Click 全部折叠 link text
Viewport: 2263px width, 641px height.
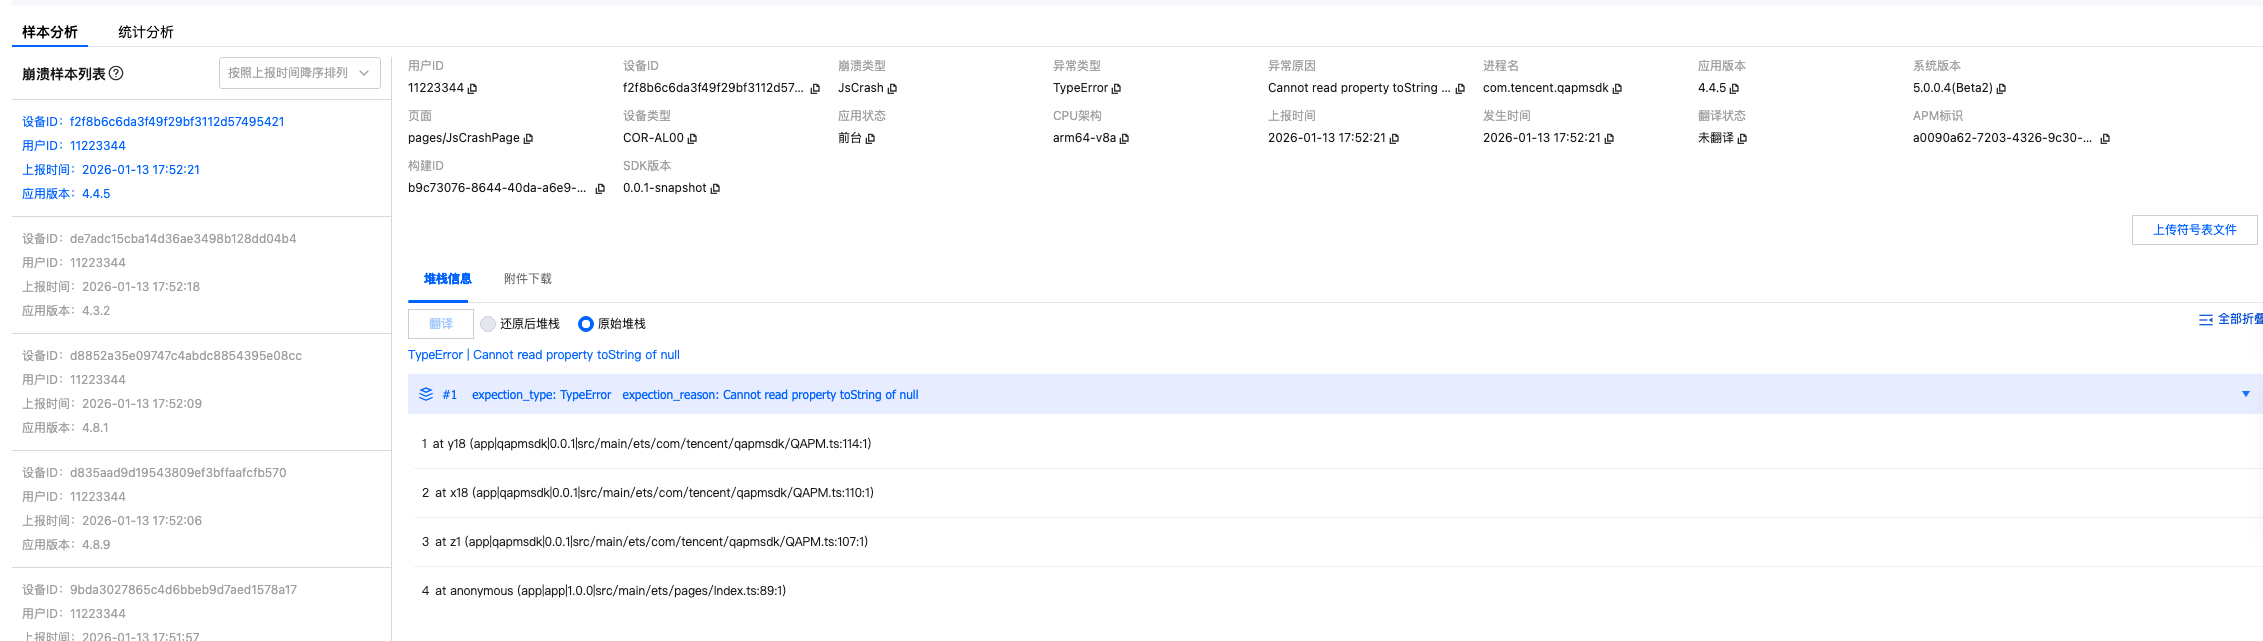[2240, 319]
